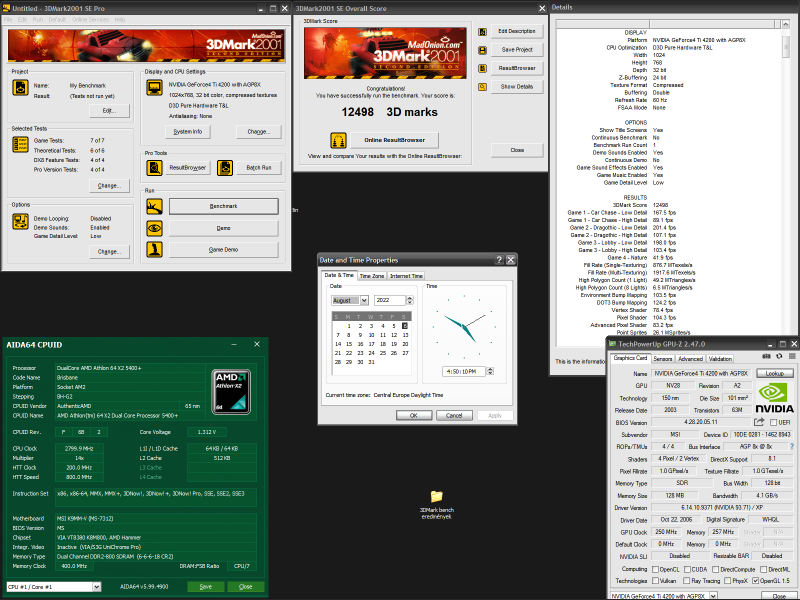The image size is (800, 600).
Task: Click the Lookup button in GPU-Z
Action: pos(774,373)
